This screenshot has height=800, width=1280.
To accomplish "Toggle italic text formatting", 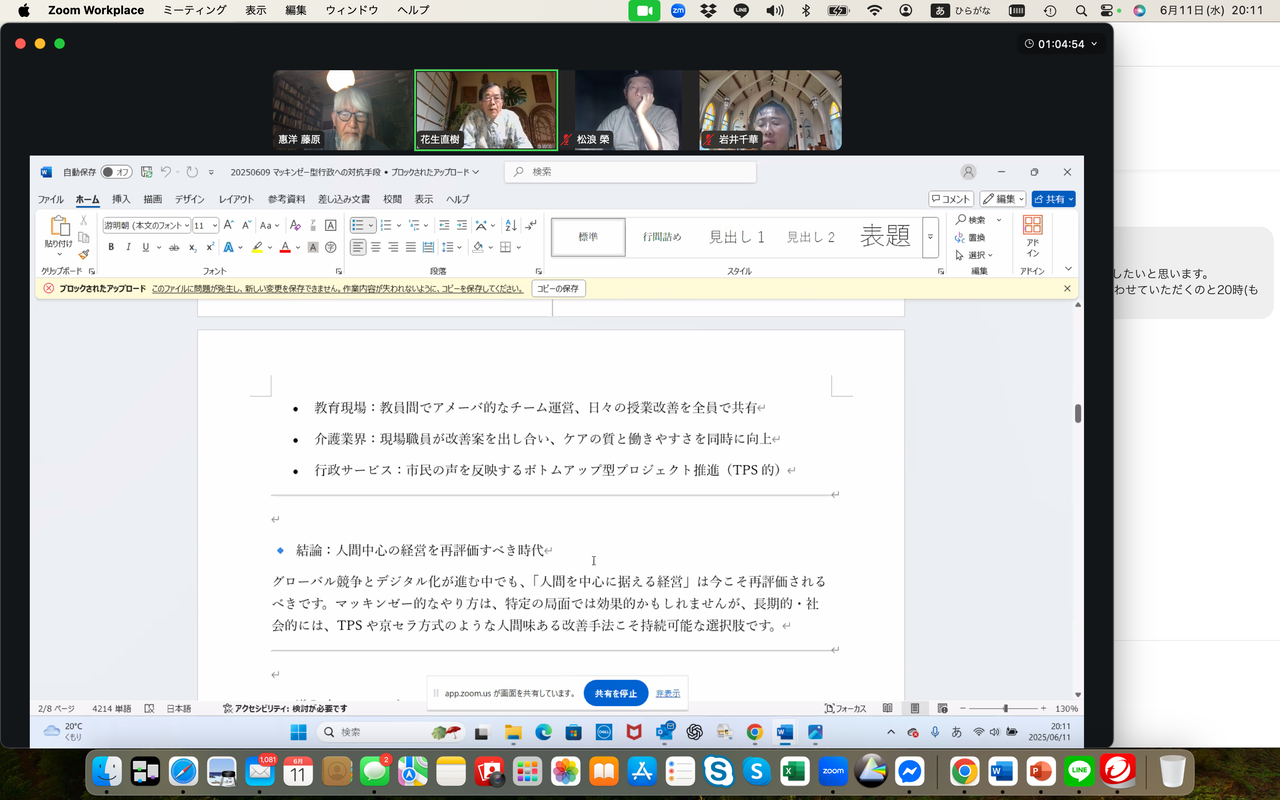I will point(128,247).
